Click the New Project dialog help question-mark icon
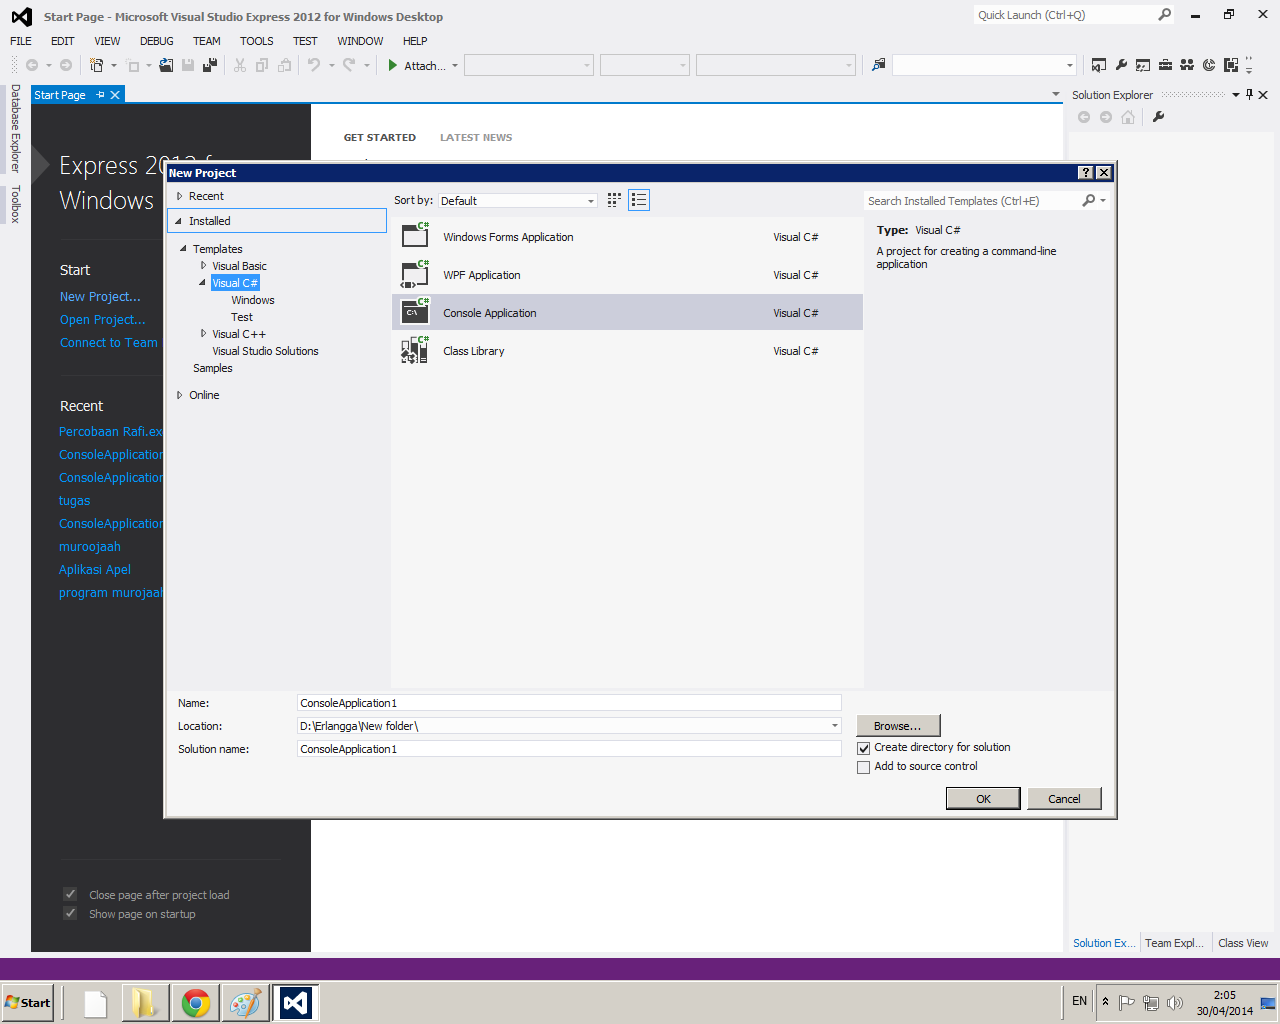This screenshot has width=1280, height=1024. (x=1087, y=173)
